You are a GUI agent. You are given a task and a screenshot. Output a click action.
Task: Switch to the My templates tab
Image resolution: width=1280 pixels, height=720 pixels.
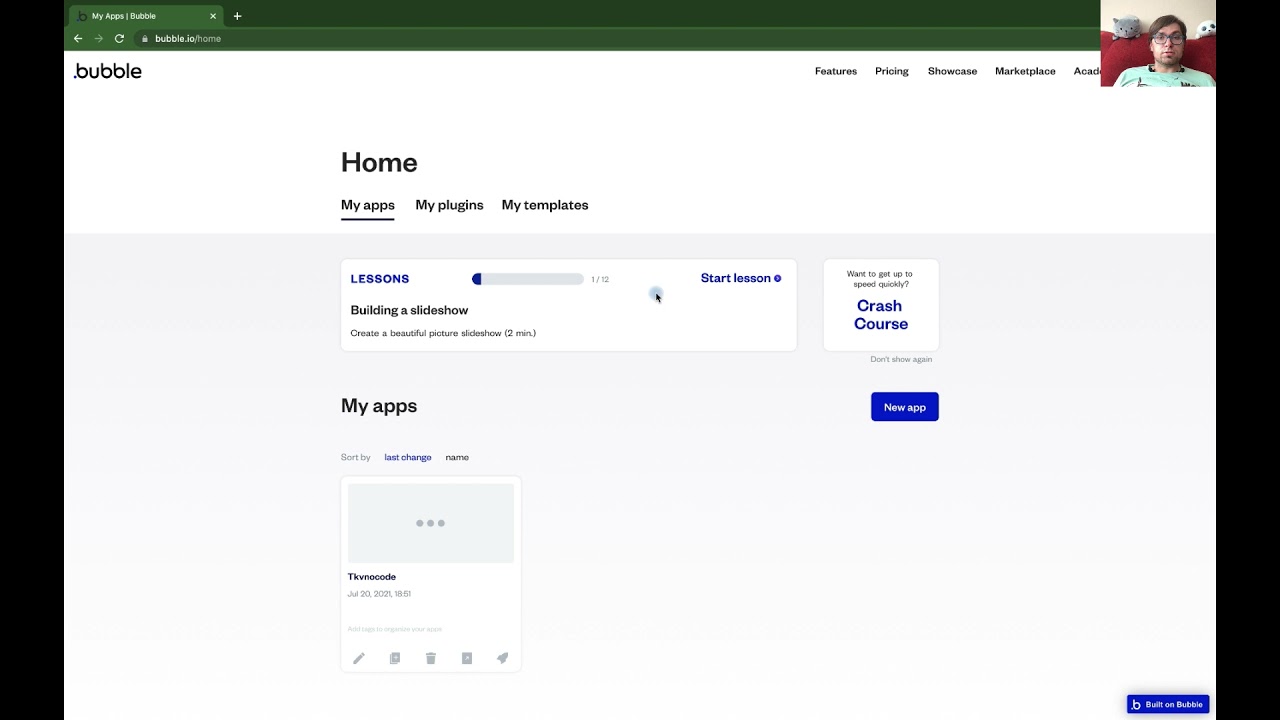tap(545, 205)
